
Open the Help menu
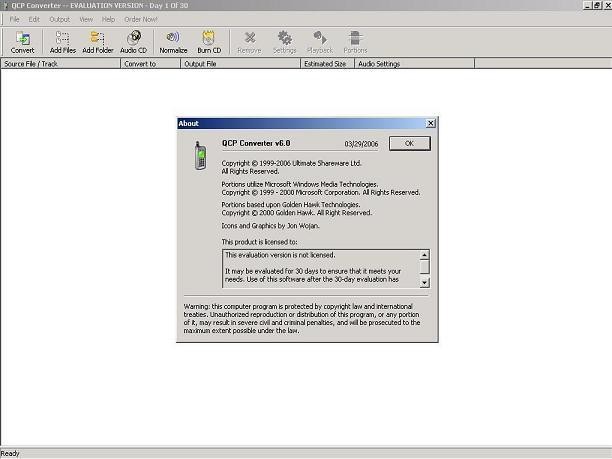pos(108,19)
